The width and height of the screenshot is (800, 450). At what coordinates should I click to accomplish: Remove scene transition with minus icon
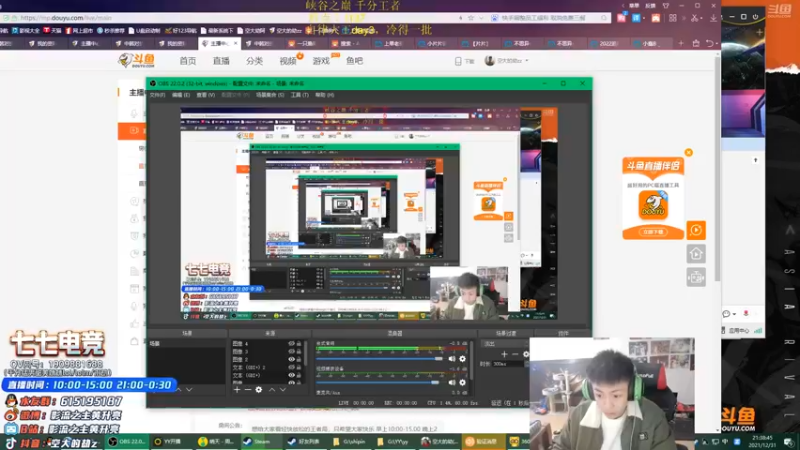515,354
